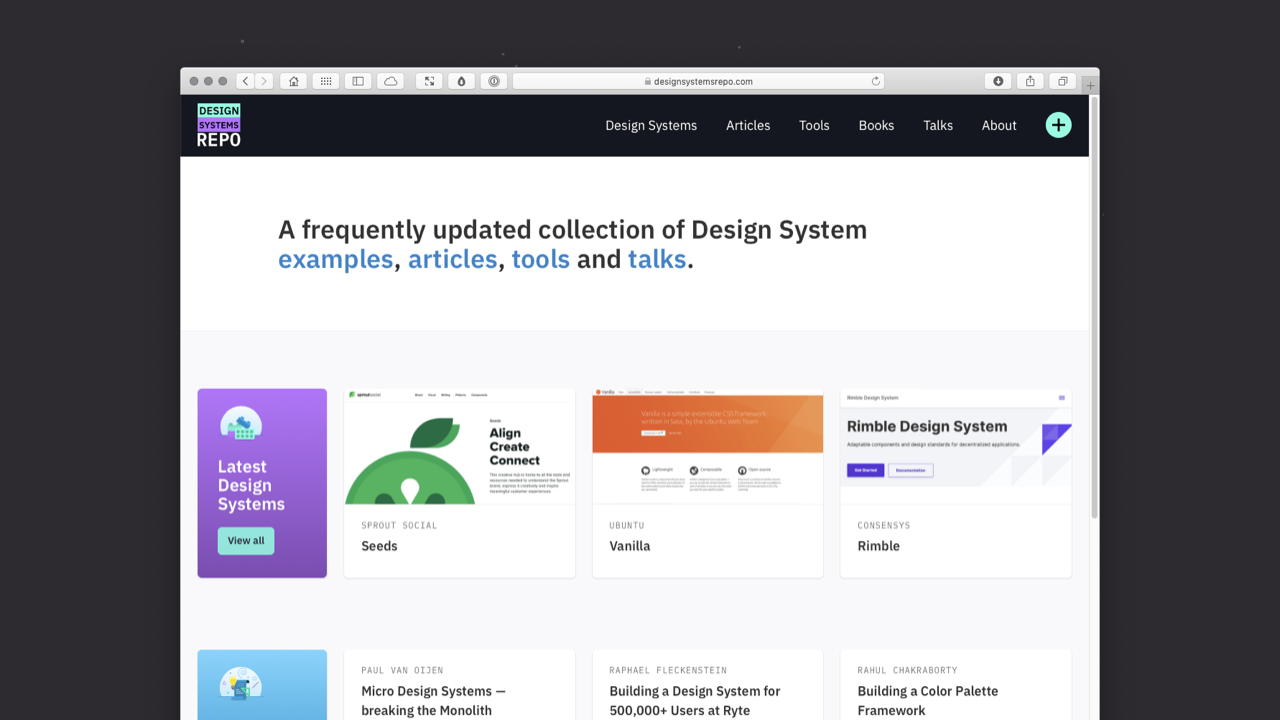Click the SPROUT SOCIAL label
The image size is (1280, 720).
[x=399, y=525]
